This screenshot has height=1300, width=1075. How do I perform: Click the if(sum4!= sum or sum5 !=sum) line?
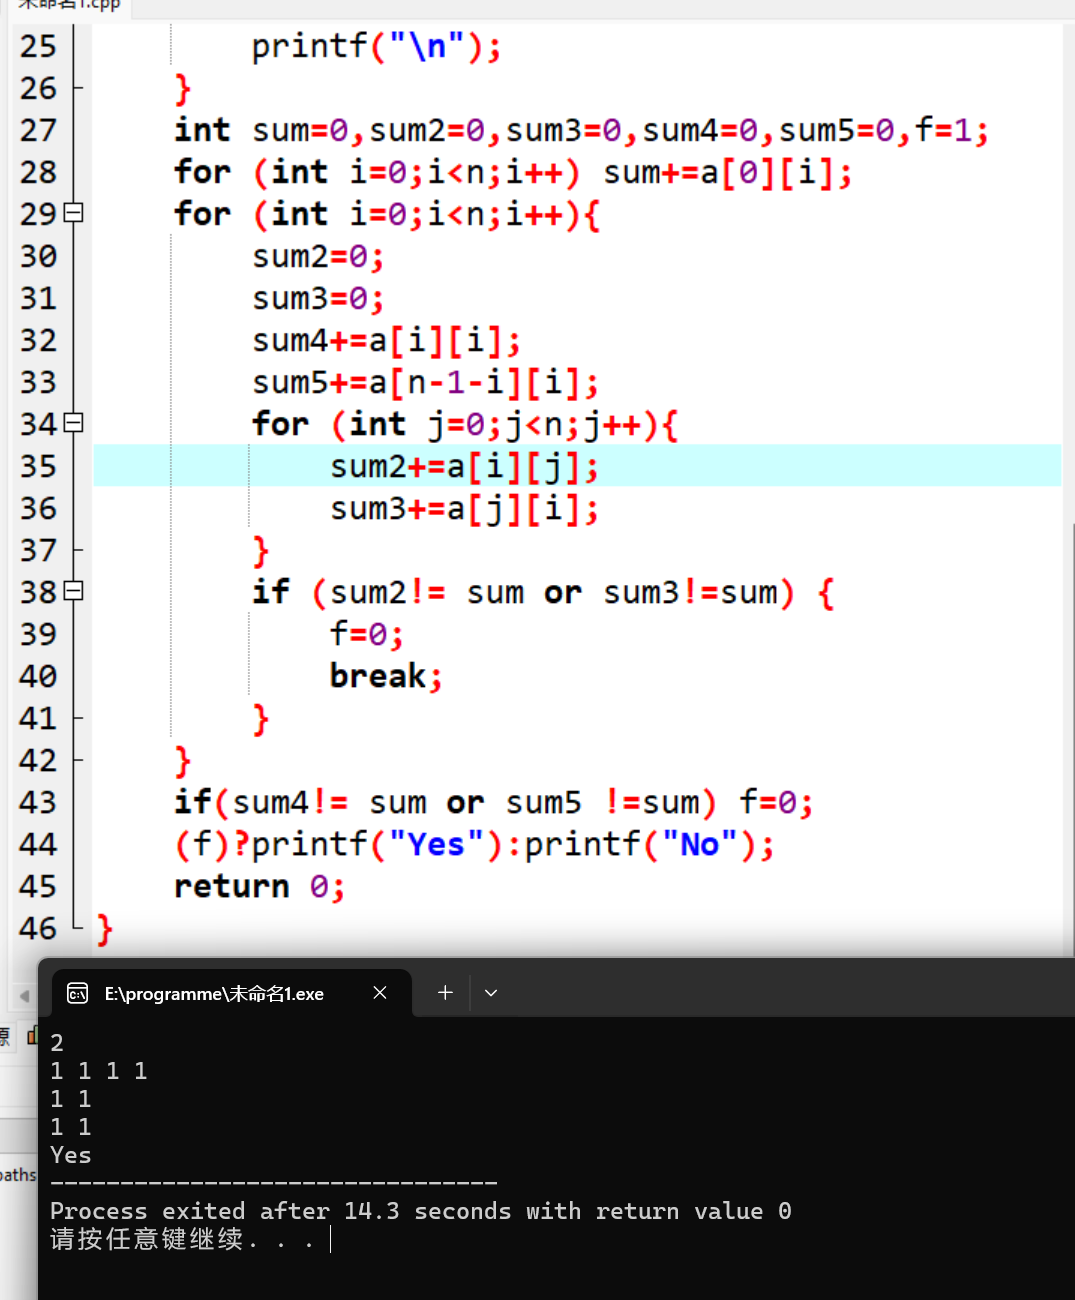(493, 803)
